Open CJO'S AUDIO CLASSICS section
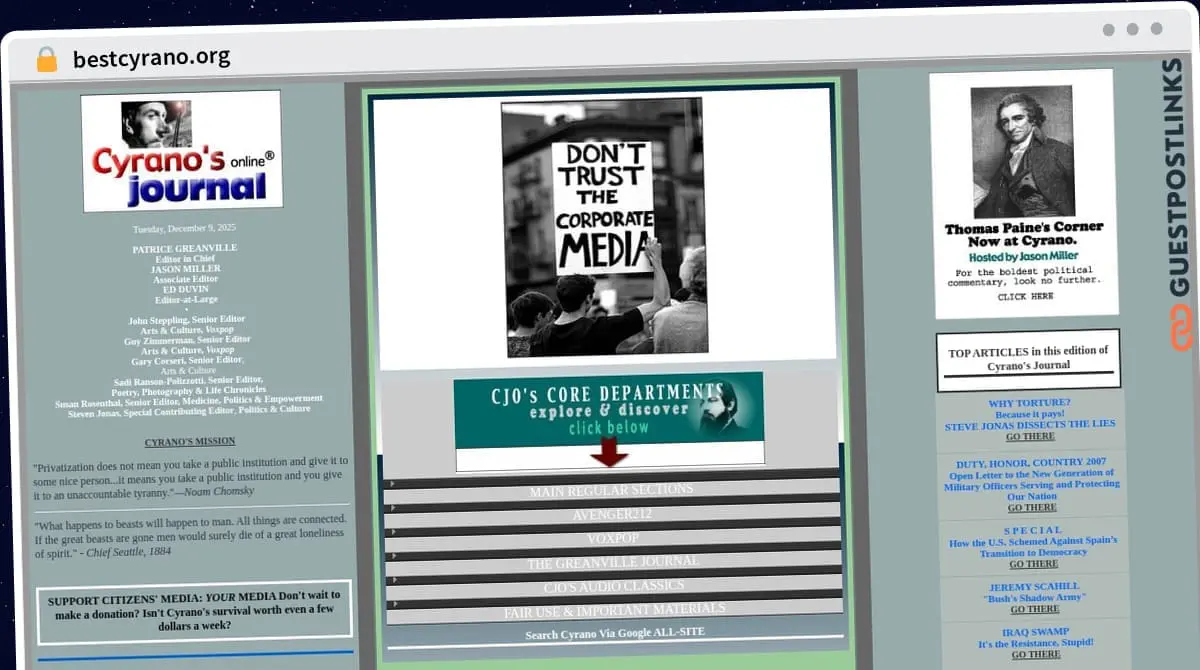The image size is (1200, 670). click(x=614, y=585)
